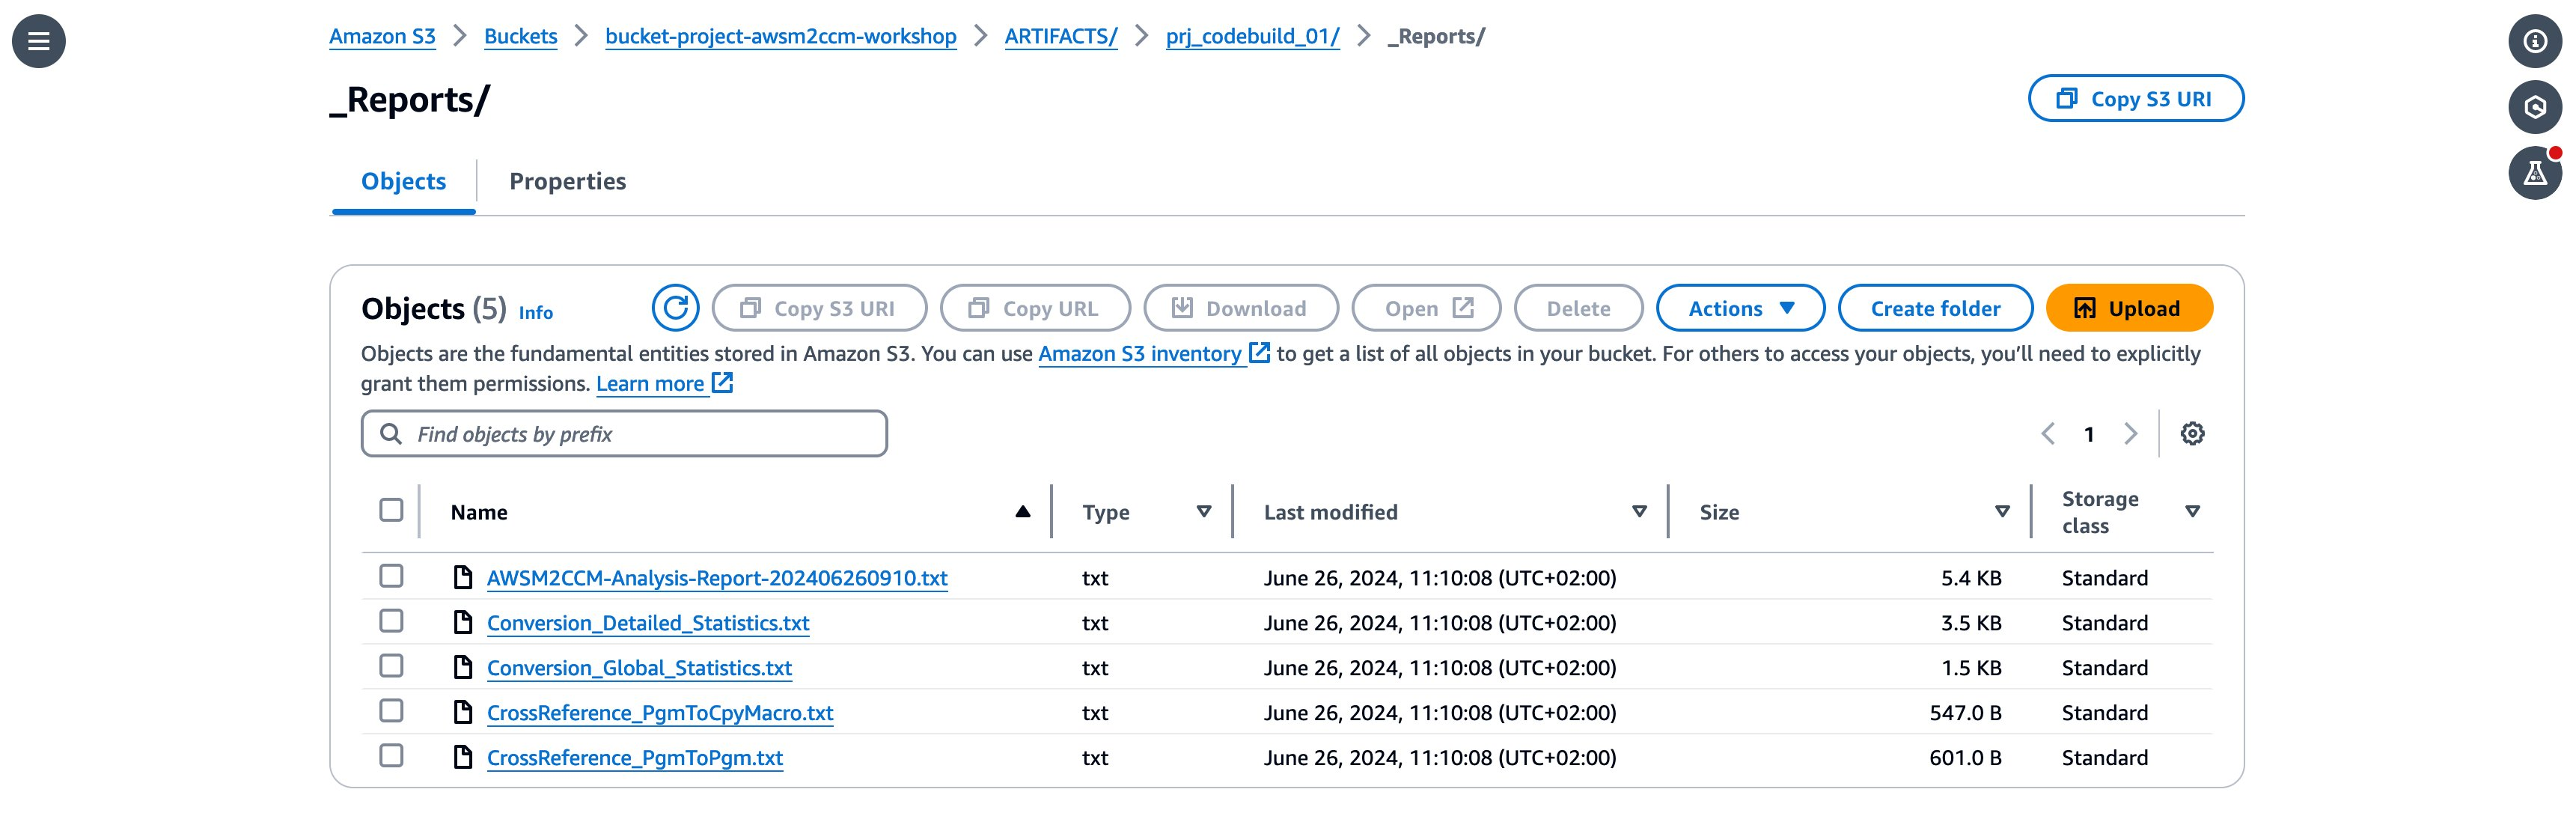Open the Storage class column filter arrow
Image resolution: width=2576 pixels, height=813 pixels.
point(2191,511)
